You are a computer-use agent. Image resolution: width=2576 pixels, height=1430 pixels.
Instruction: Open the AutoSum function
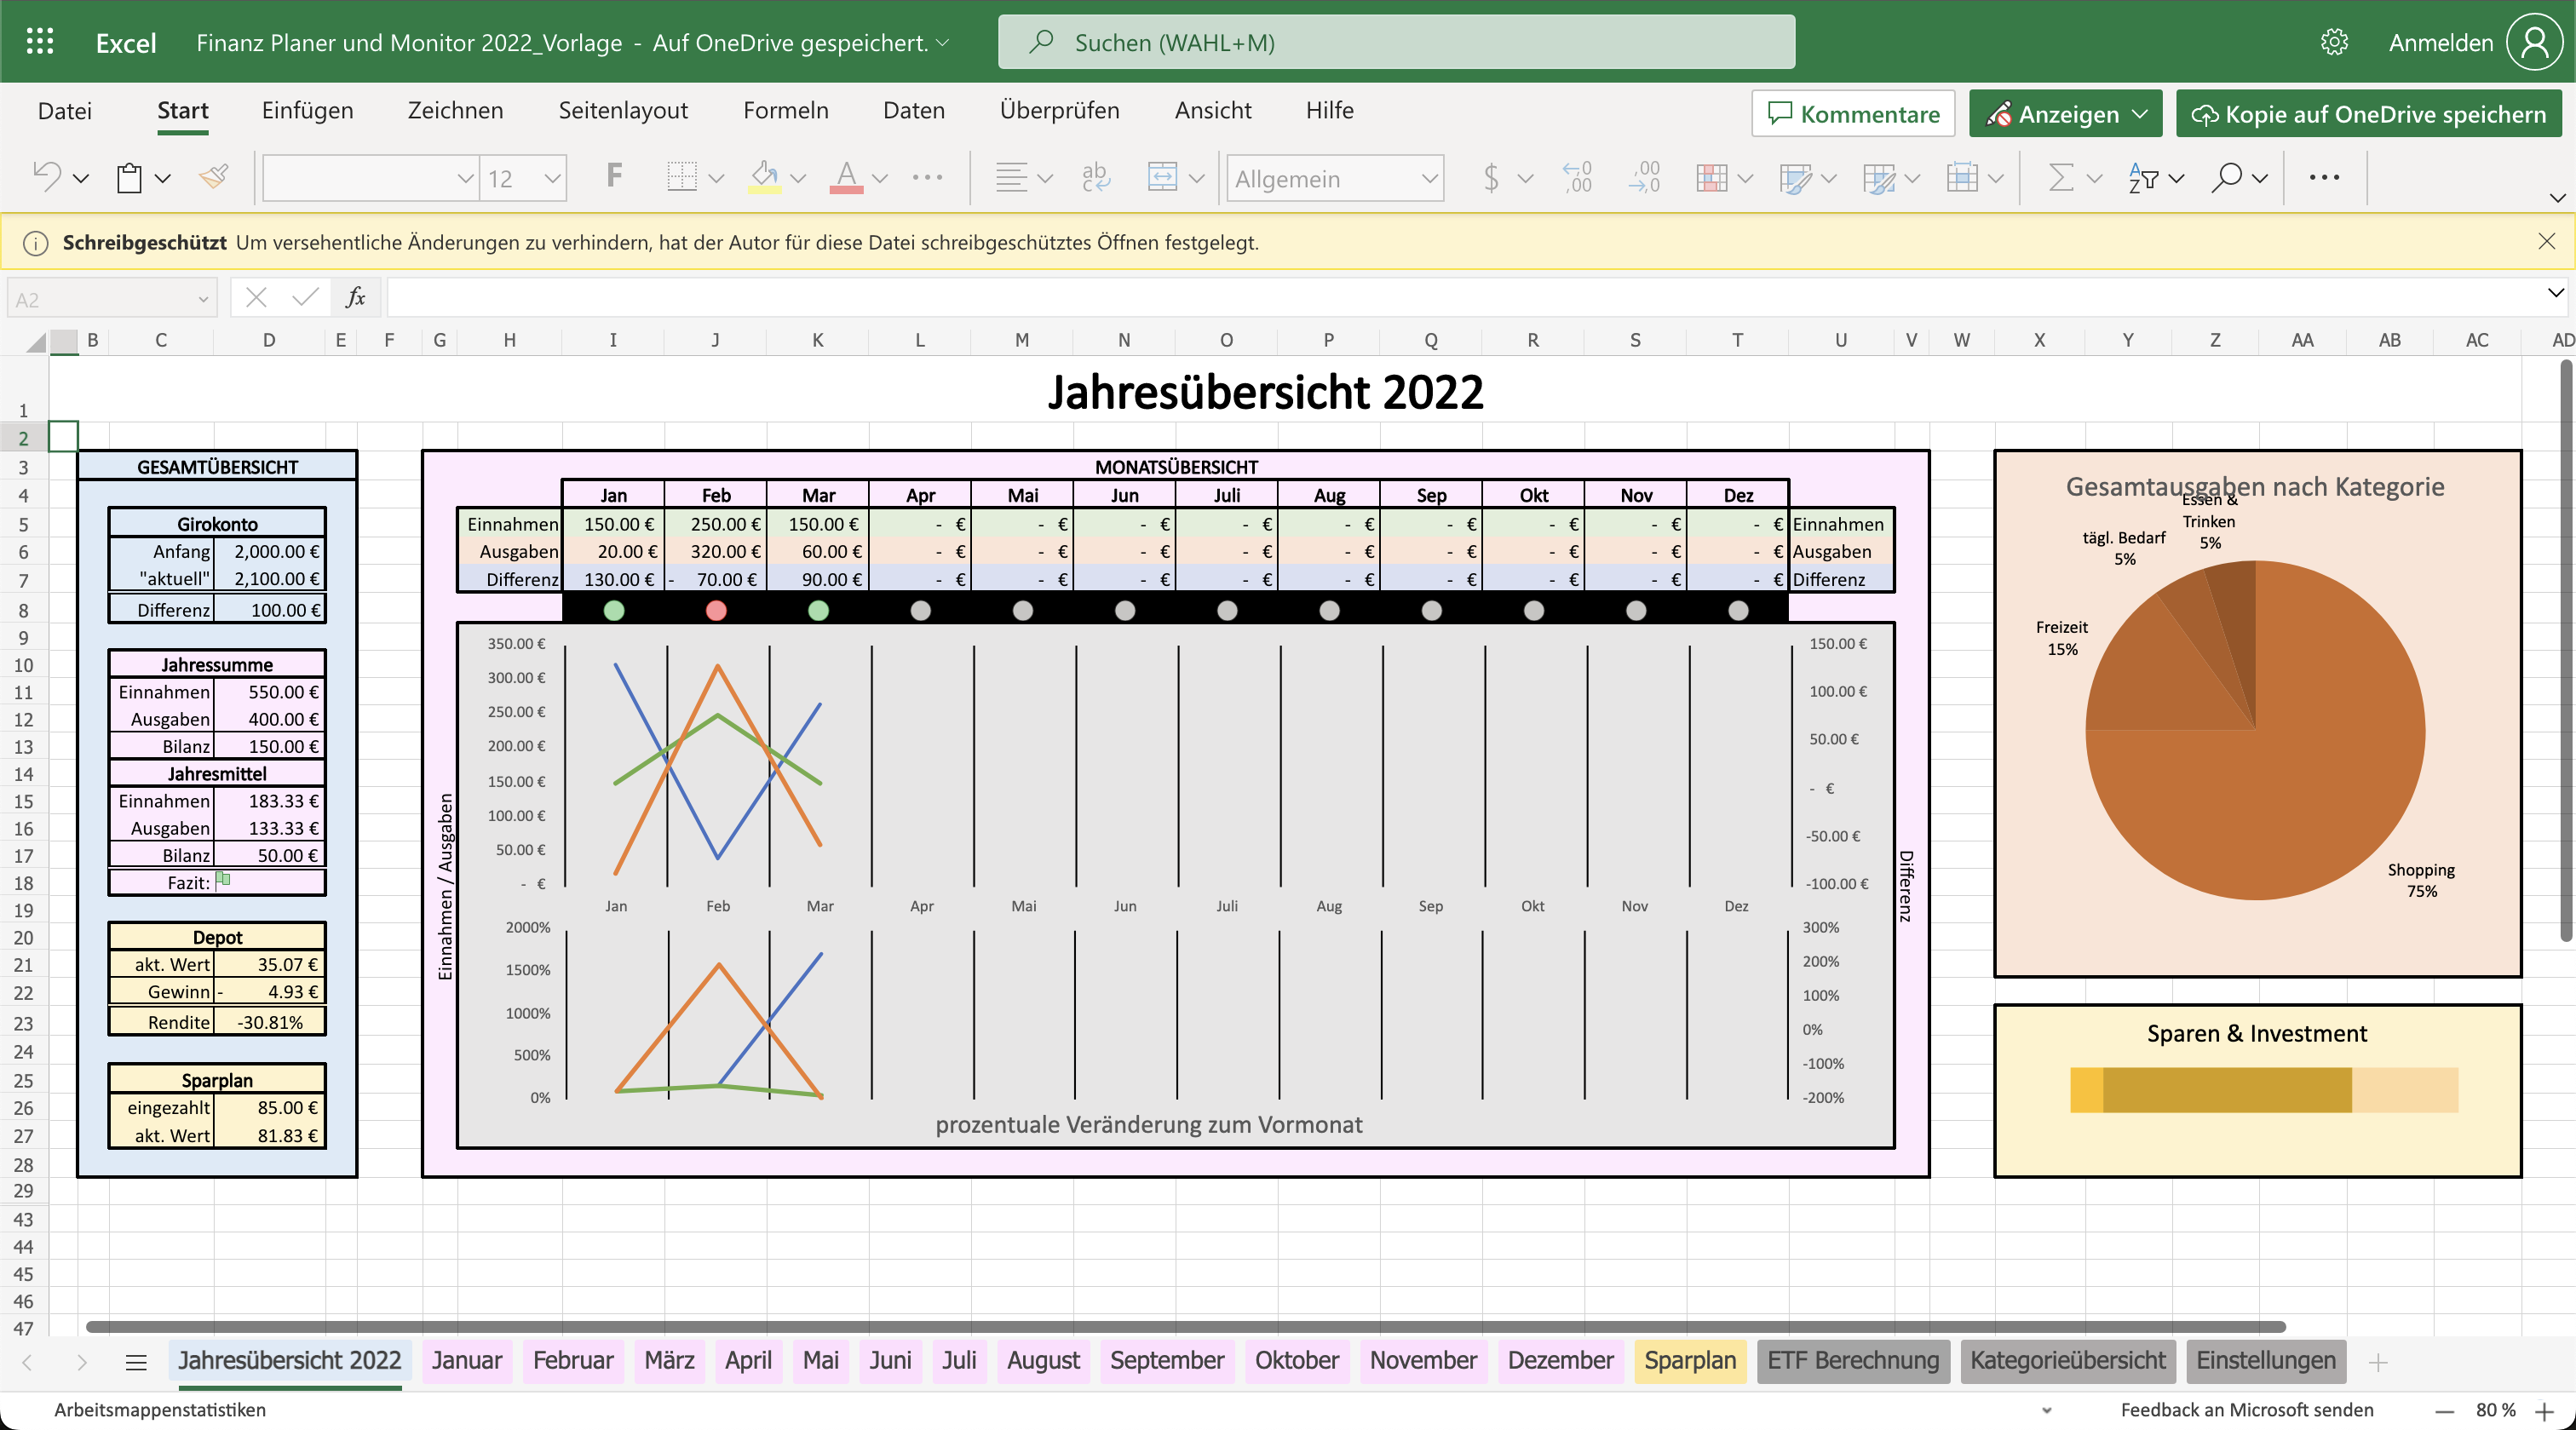pyautogui.click(x=2063, y=177)
